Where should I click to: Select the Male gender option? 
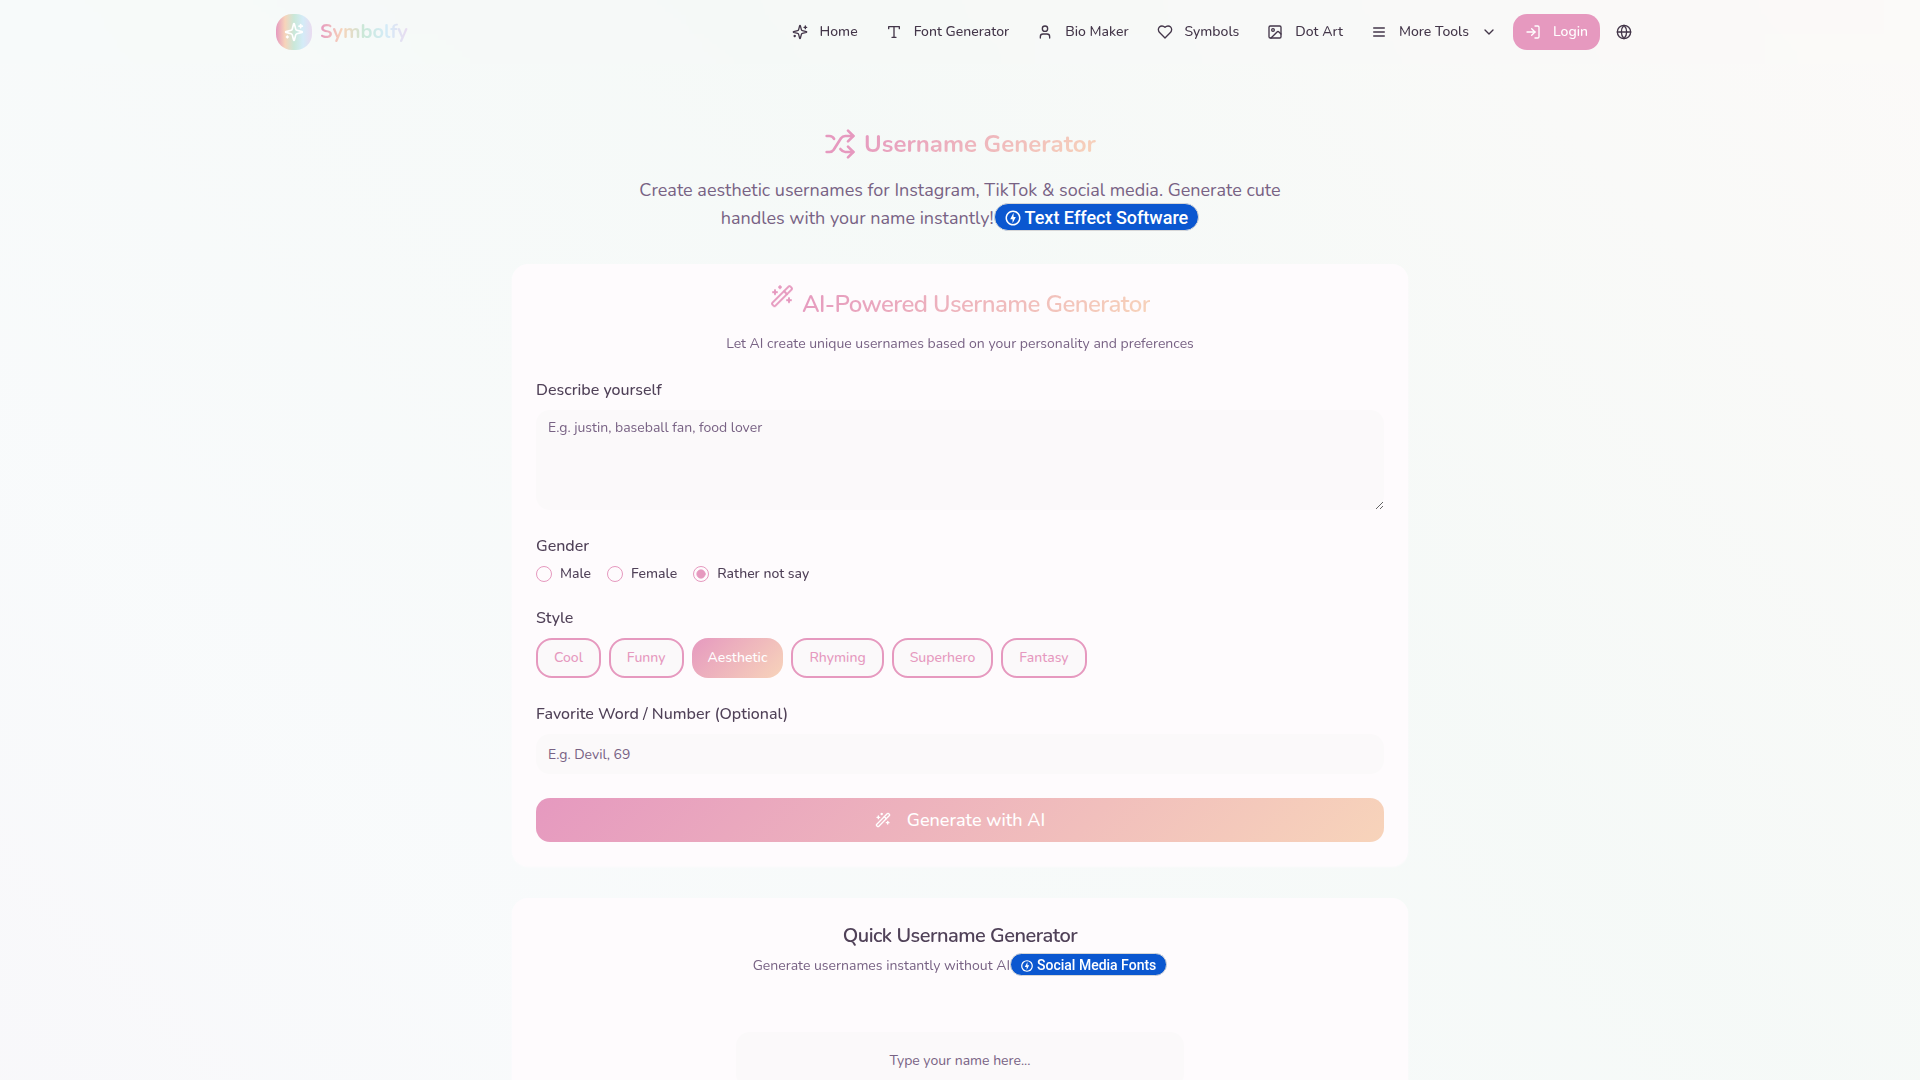pyautogui.click(x=544, y=574)
